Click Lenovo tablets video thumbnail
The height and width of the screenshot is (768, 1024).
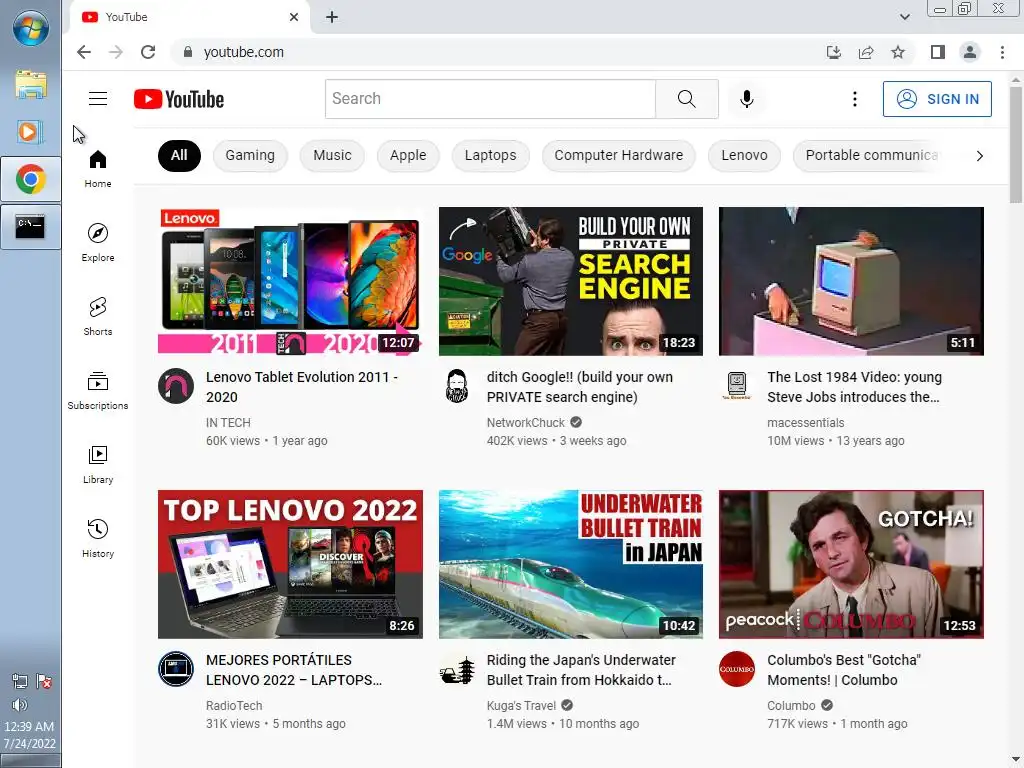[x=290, y=281]
